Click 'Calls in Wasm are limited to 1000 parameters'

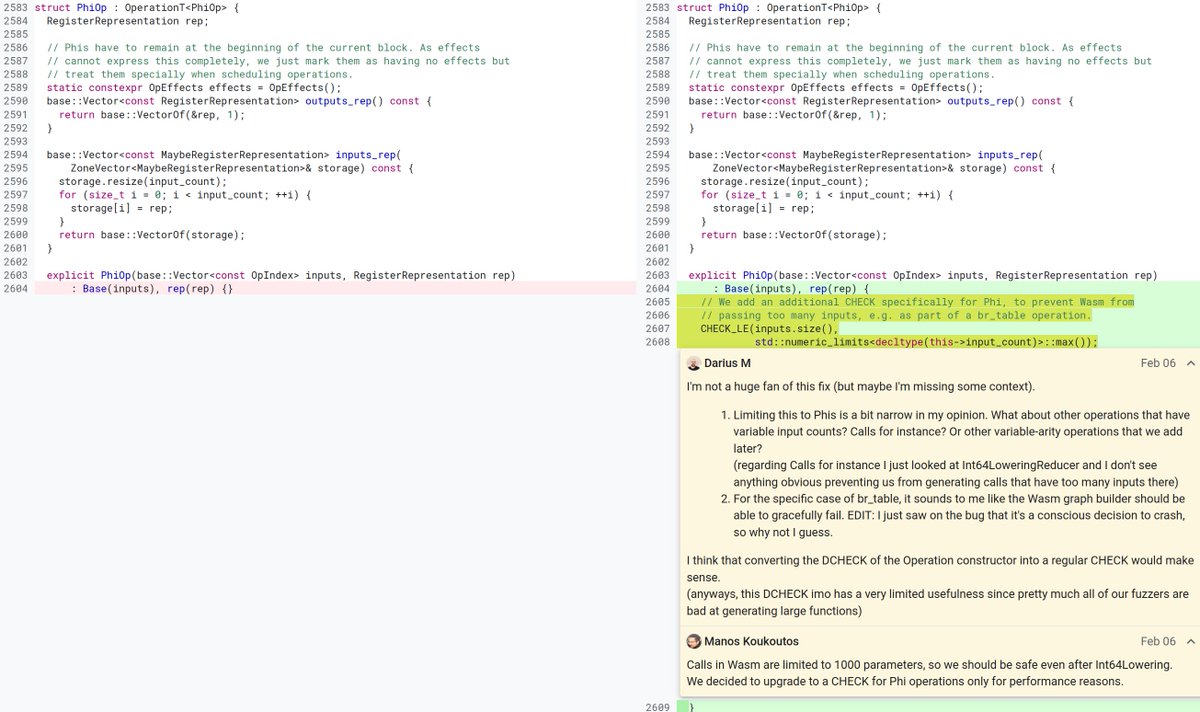tap(929, 665)
